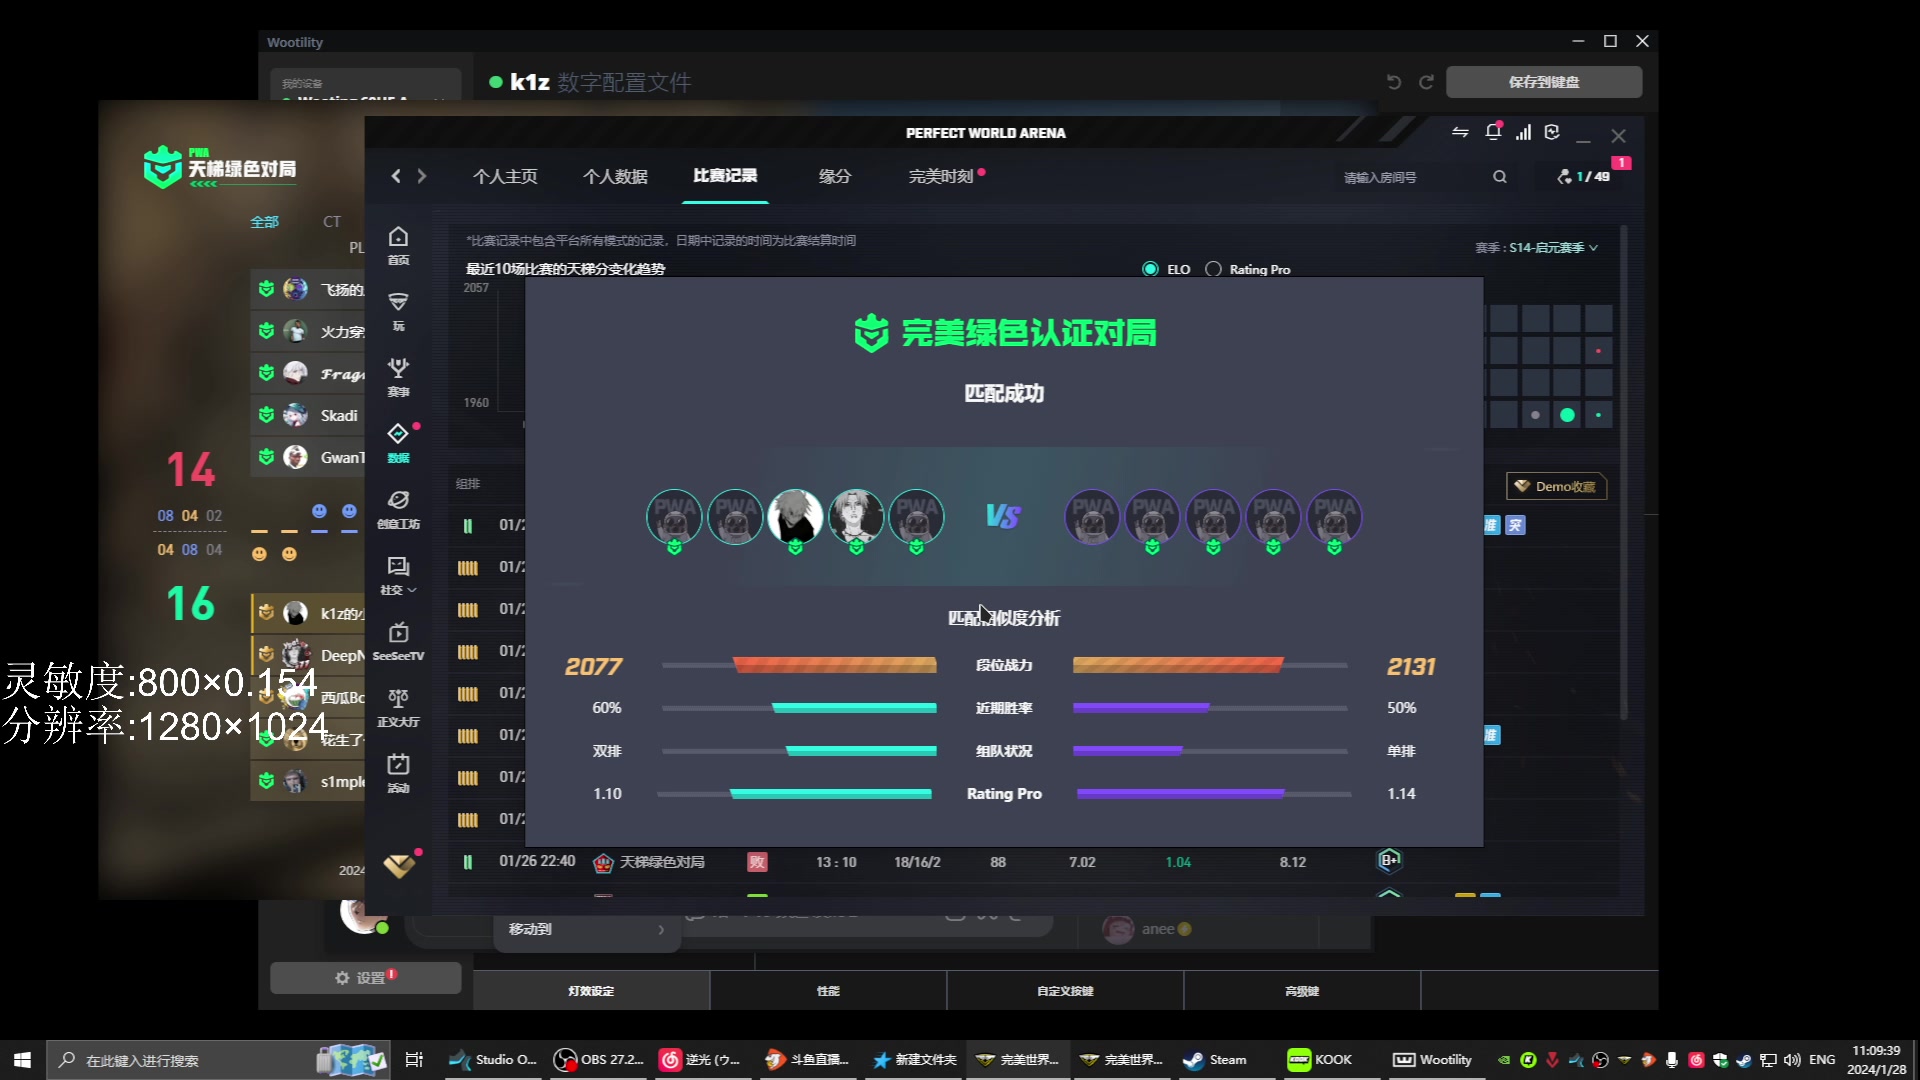Image resolution: width=1920 pixels, height=1080 pixels.
Task: Open Wootility 设置 settings button
Action: 365,978
